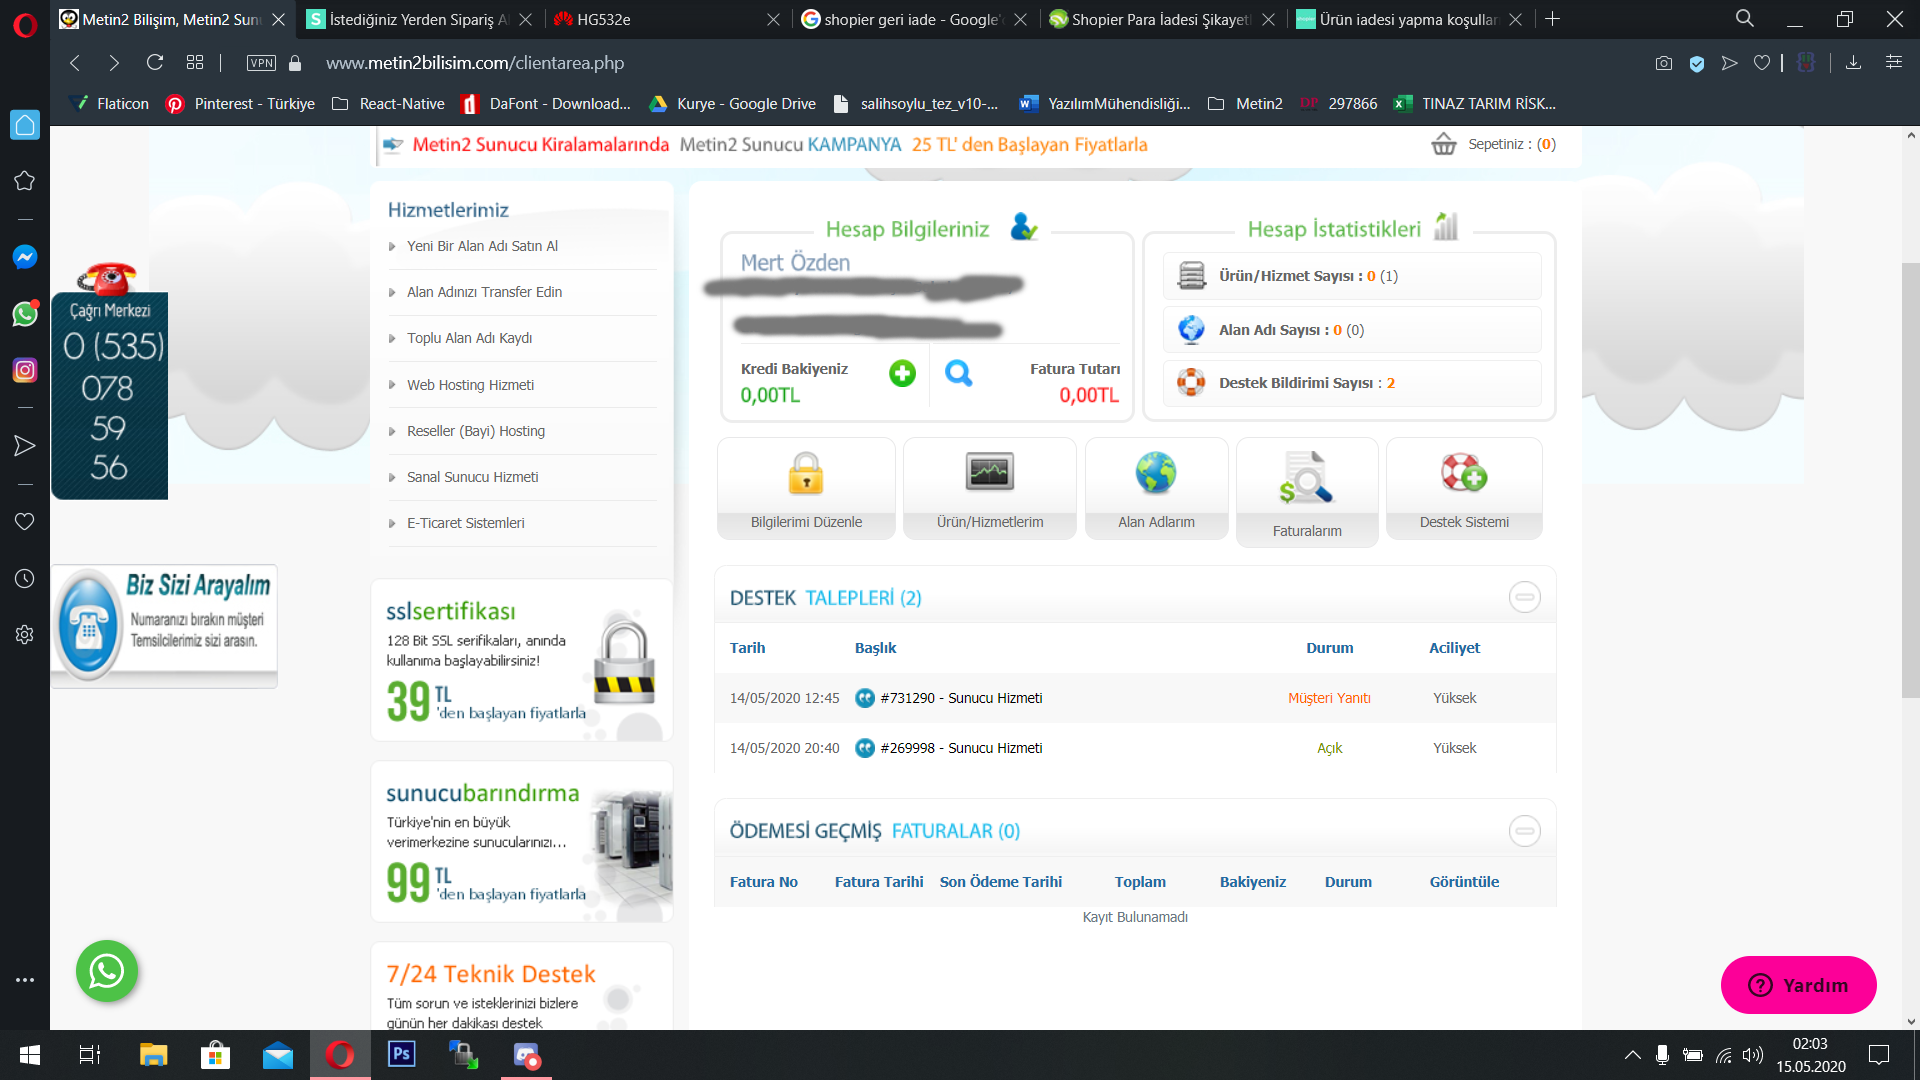Open the sunucu barındırma promo banner
Viewport: 1920px width, 1080px height.
pyautogui.click(x=521, y=841)
